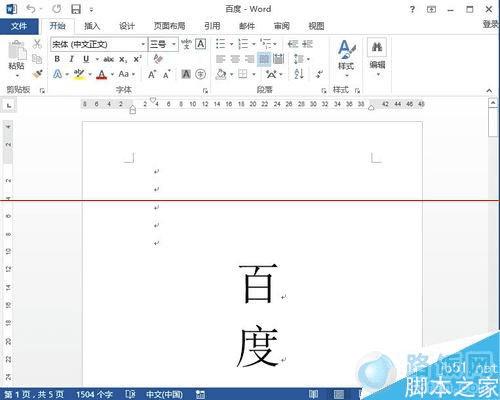Toggle character shading A button
This screenshot has height=400, width=500.
pos(186,74)
